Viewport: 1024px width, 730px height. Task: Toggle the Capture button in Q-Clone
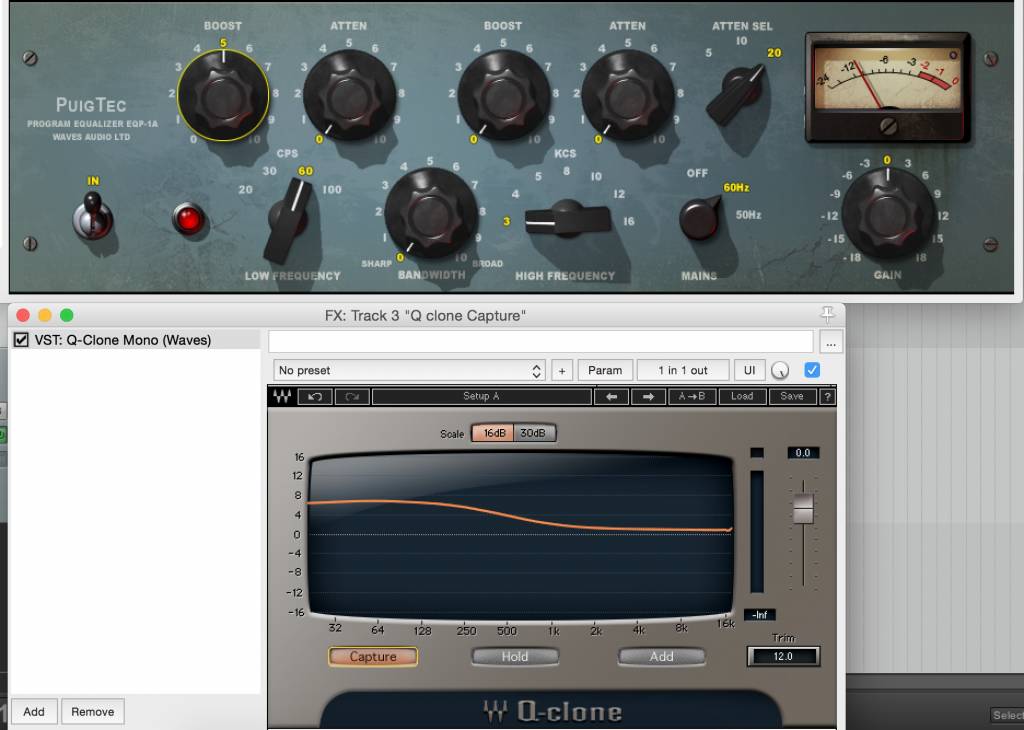pyautogui.click(x=372, y=656)
